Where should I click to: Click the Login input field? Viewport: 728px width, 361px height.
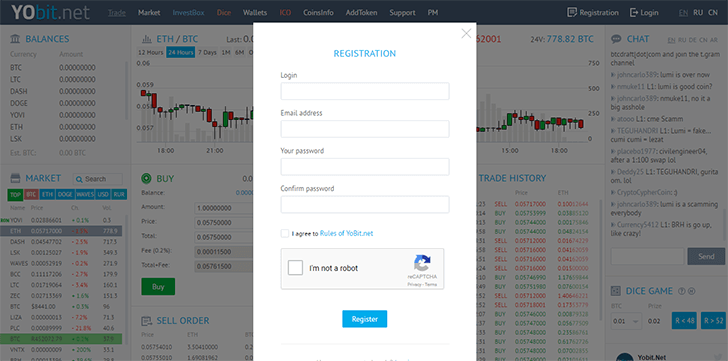point(364,91)
